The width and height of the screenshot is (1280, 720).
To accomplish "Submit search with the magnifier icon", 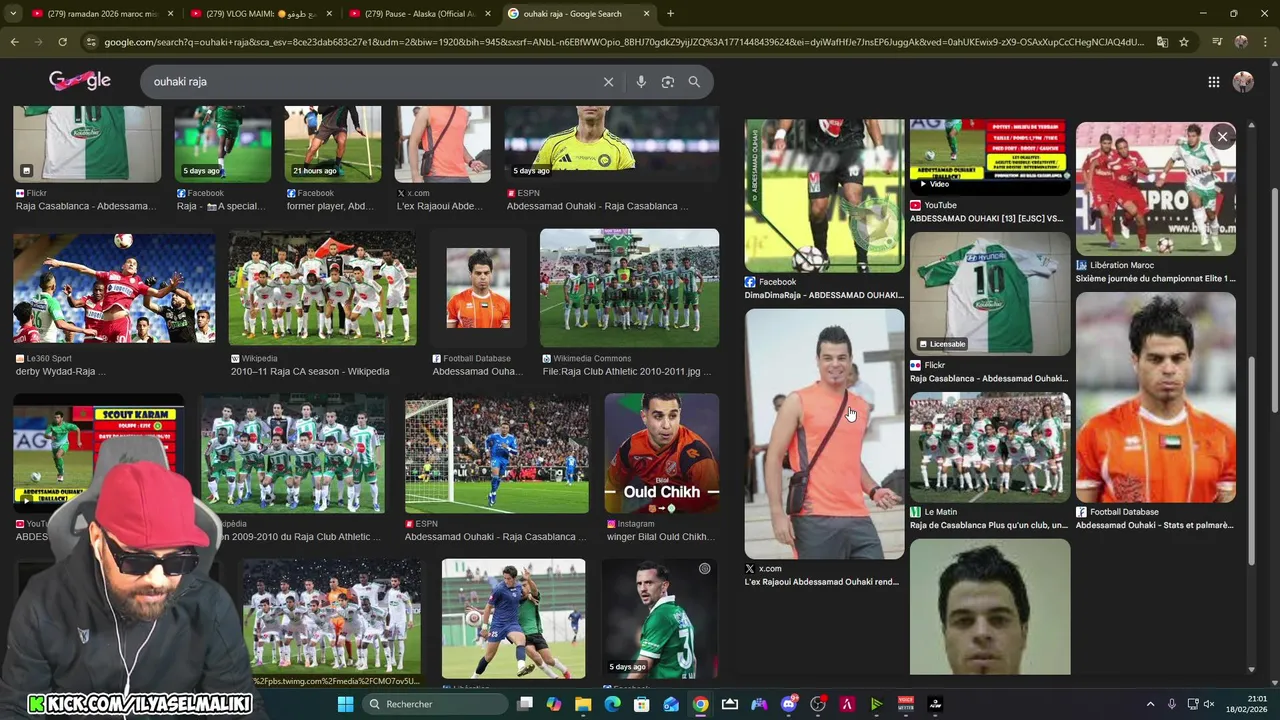I will tap(694, 82).
